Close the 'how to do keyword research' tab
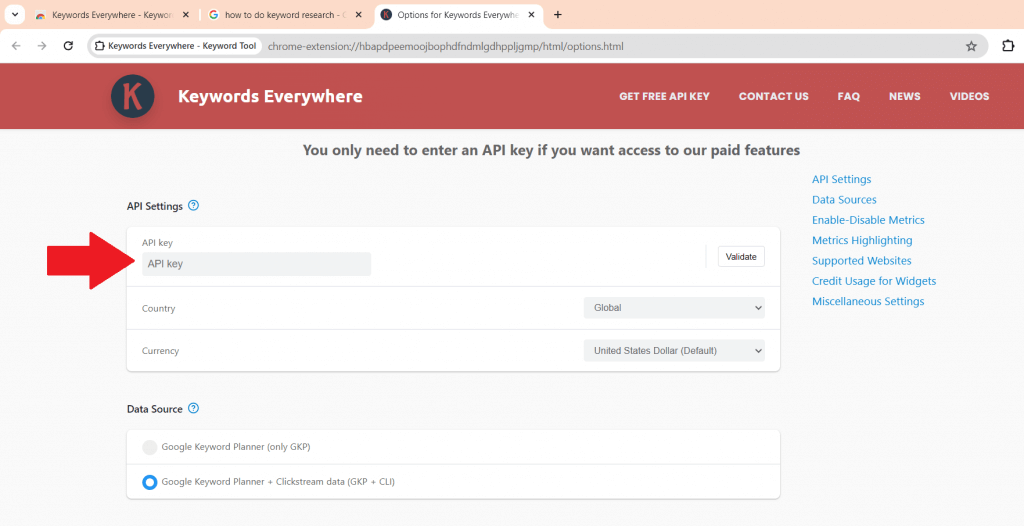1024x526 pixels. pyautogui.click(x=359, y=15)
